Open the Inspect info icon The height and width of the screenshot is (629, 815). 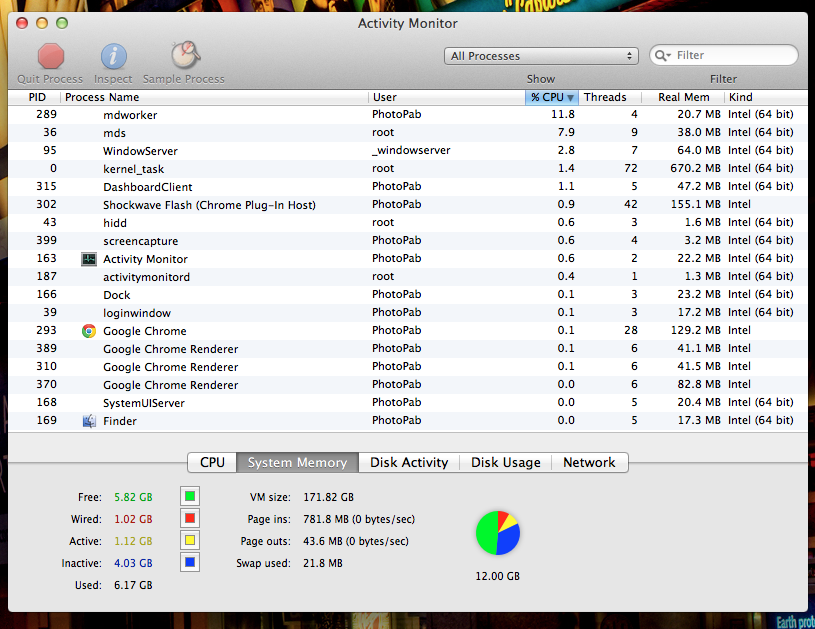pos(113,56)
